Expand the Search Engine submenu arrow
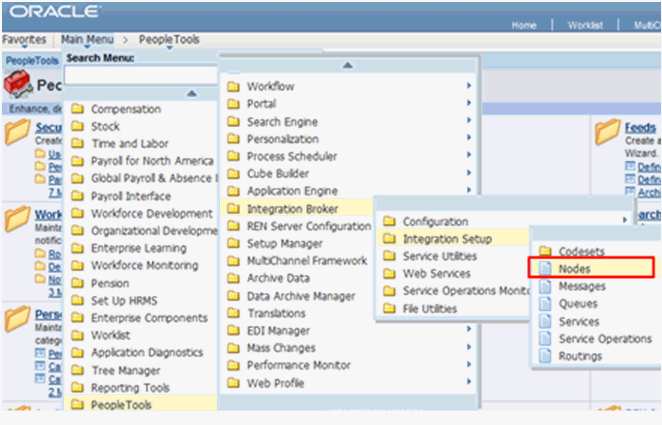The height and width of the screenshot is (425, 662). pyautogui.click(x=469, y=120)
